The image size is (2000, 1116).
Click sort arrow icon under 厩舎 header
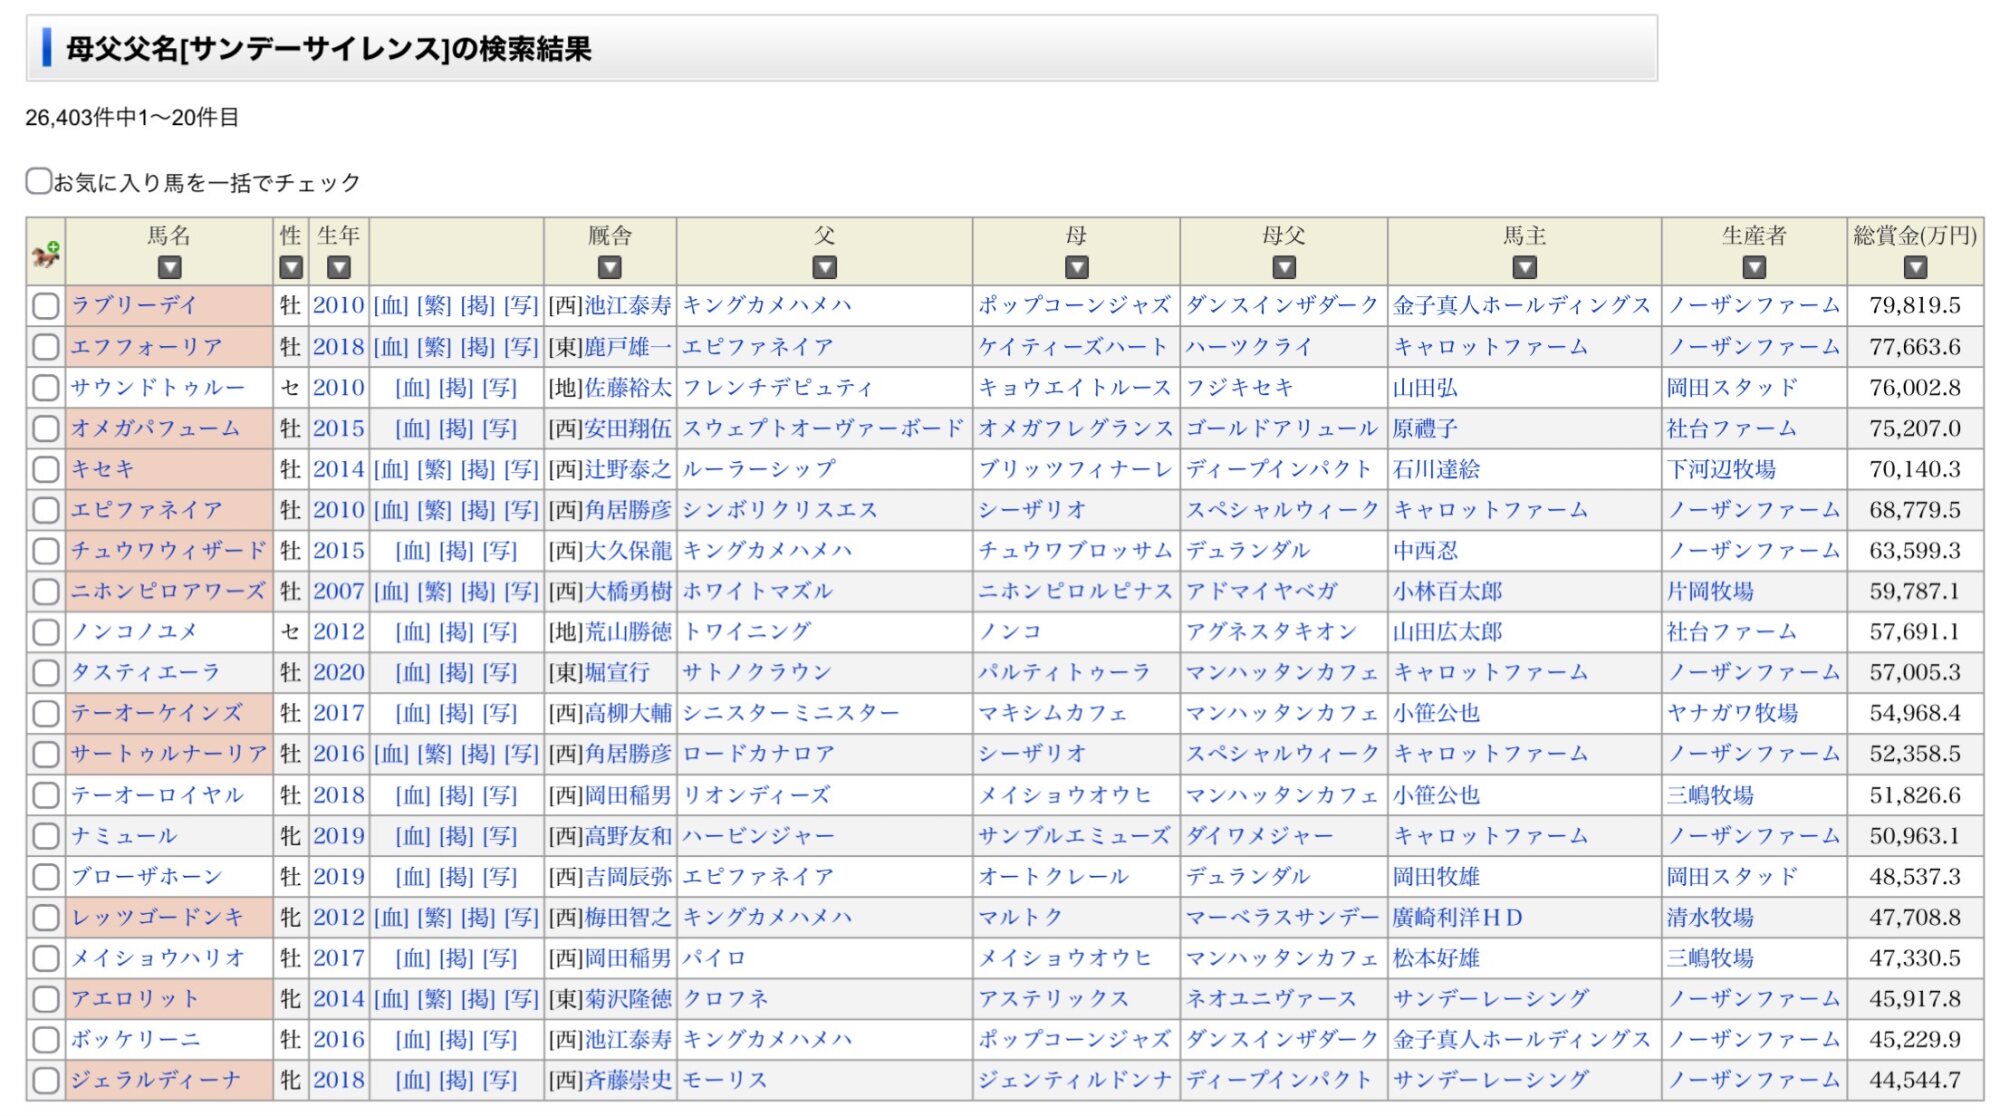[x=609, y=267]
